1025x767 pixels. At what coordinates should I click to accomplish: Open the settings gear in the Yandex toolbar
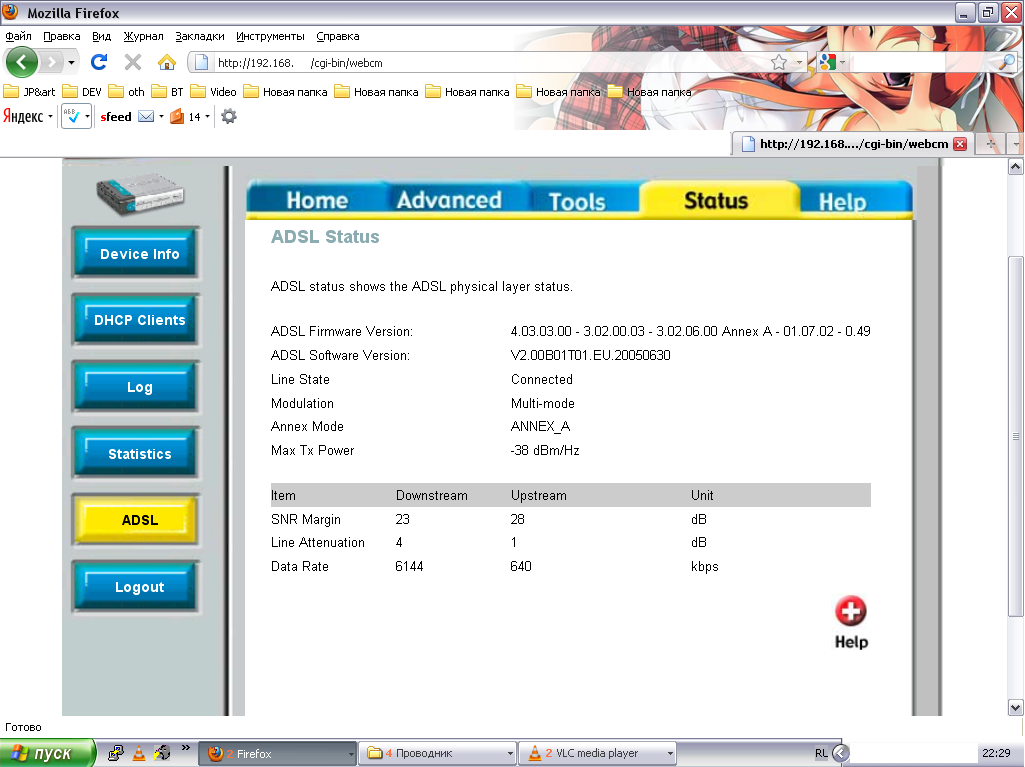pyautogui.click(x=229, y=116)
